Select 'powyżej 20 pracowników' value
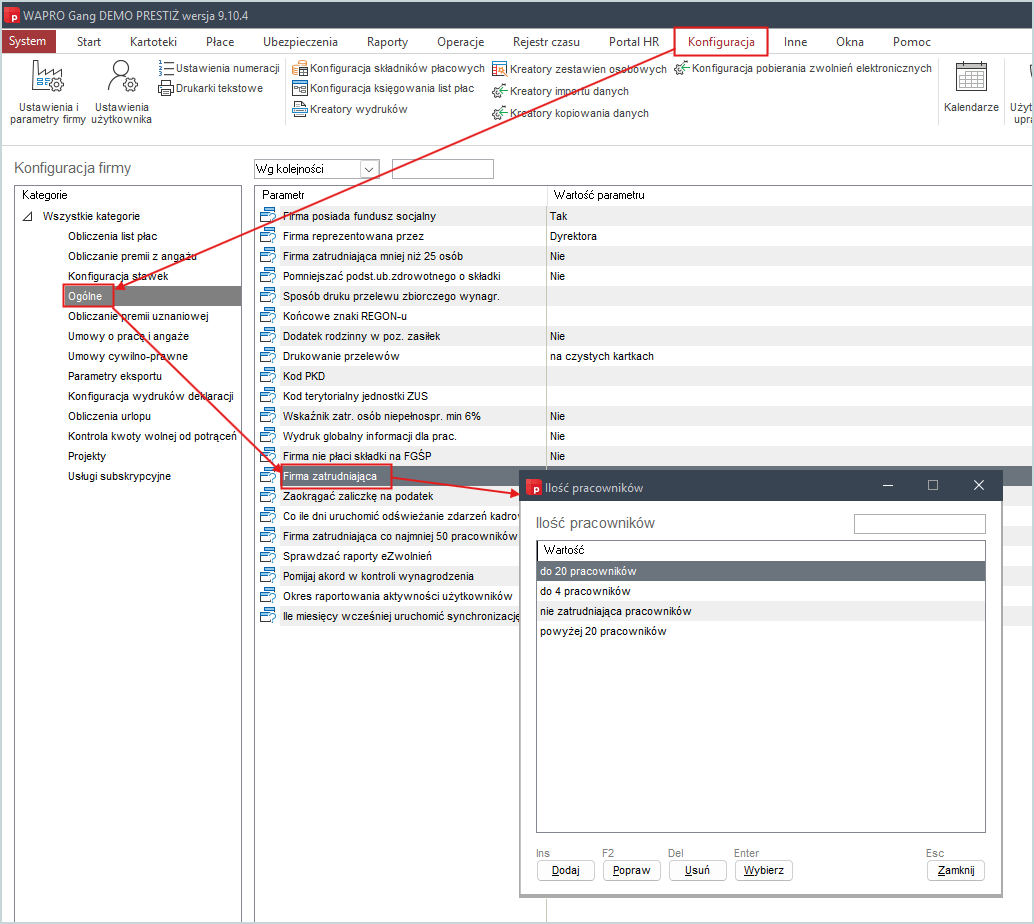Screen dimensions: 1034x924 coord(761,631)
